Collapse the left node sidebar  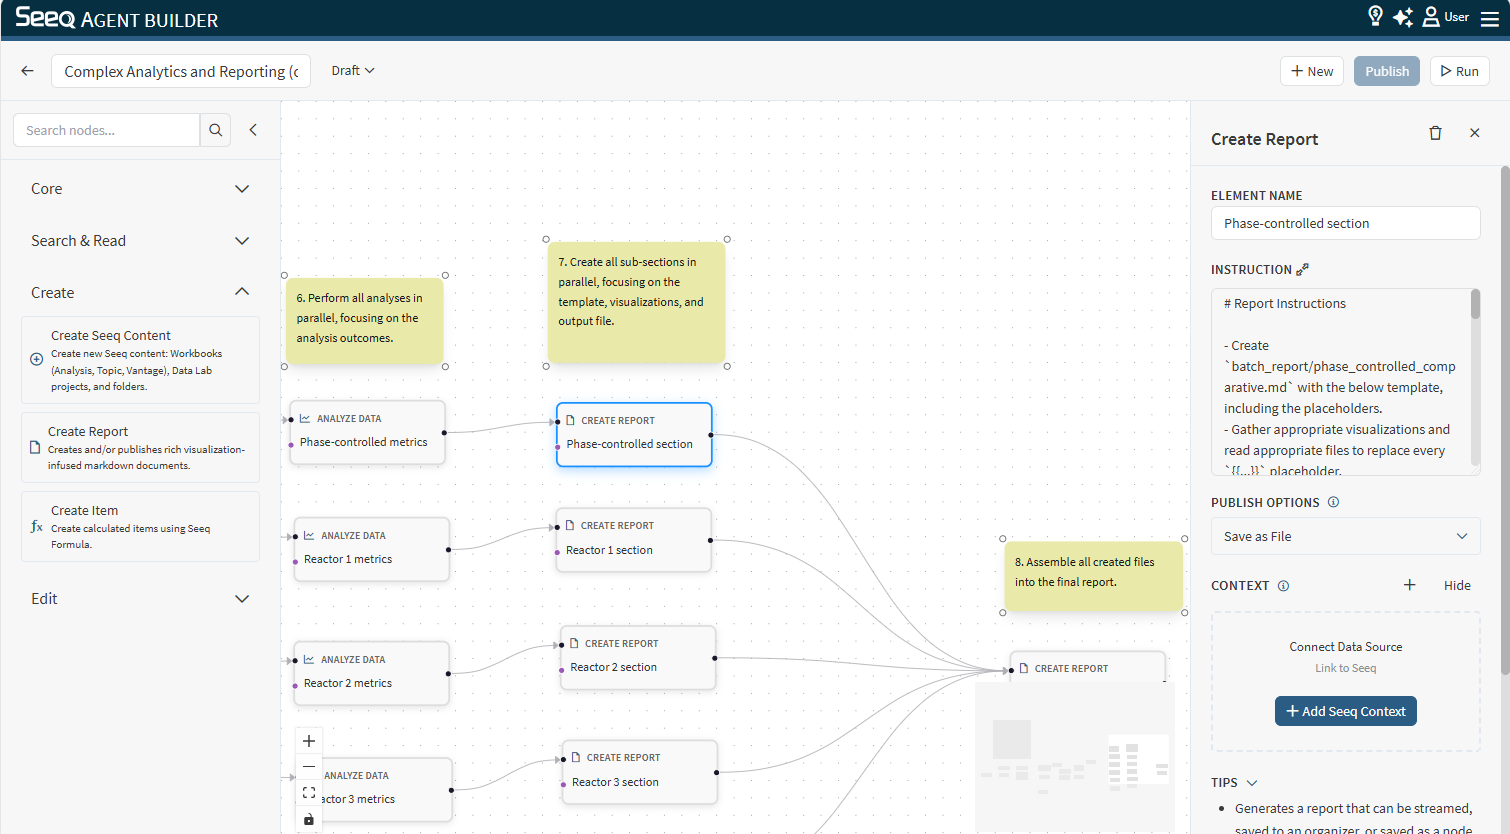[x=253, y=130]
